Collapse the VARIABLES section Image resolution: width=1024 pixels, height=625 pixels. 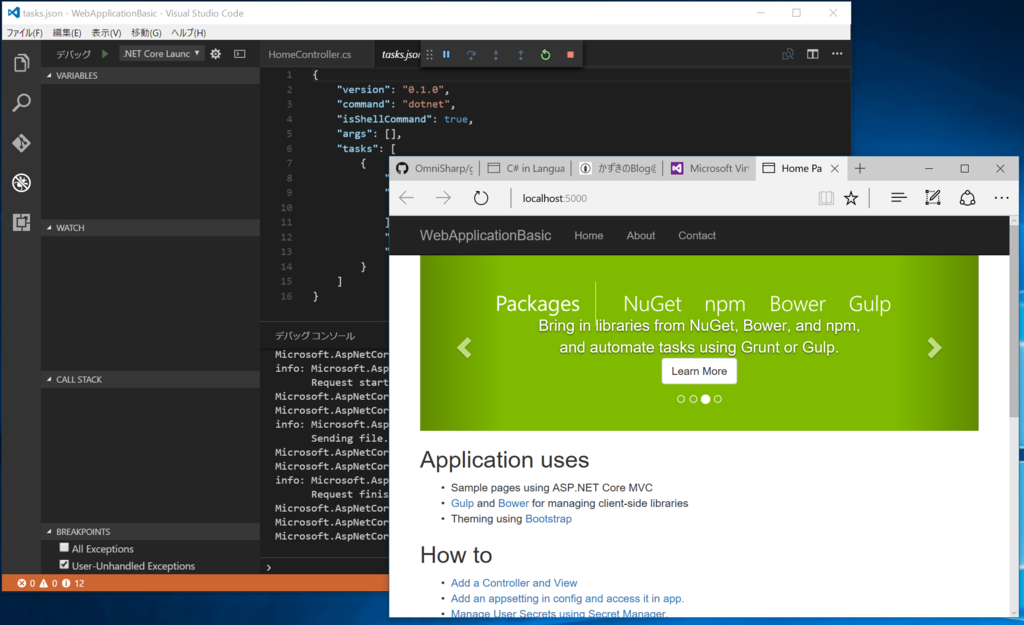[150, 76]
